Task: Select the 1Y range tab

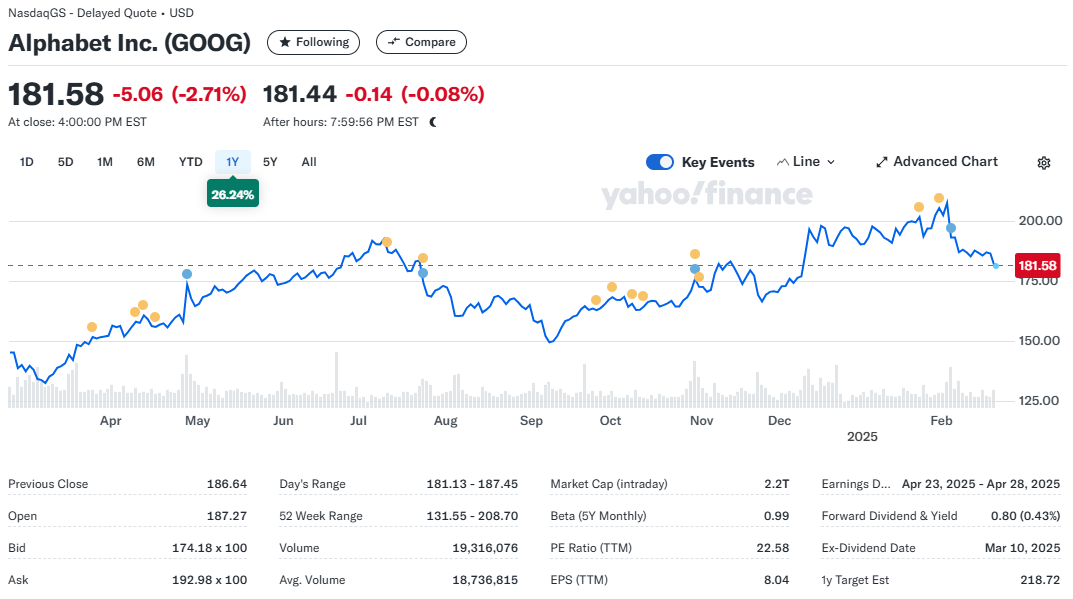Action: [x=233, y=162]
